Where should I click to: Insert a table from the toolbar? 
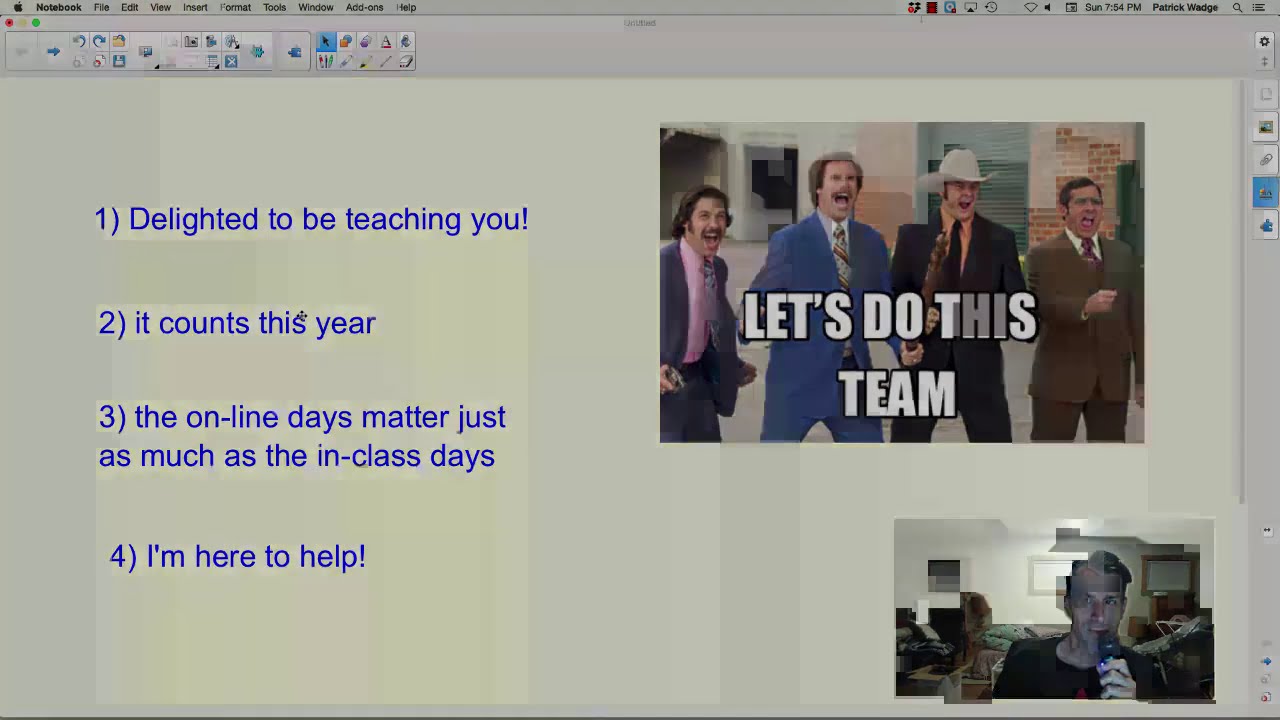212,61
